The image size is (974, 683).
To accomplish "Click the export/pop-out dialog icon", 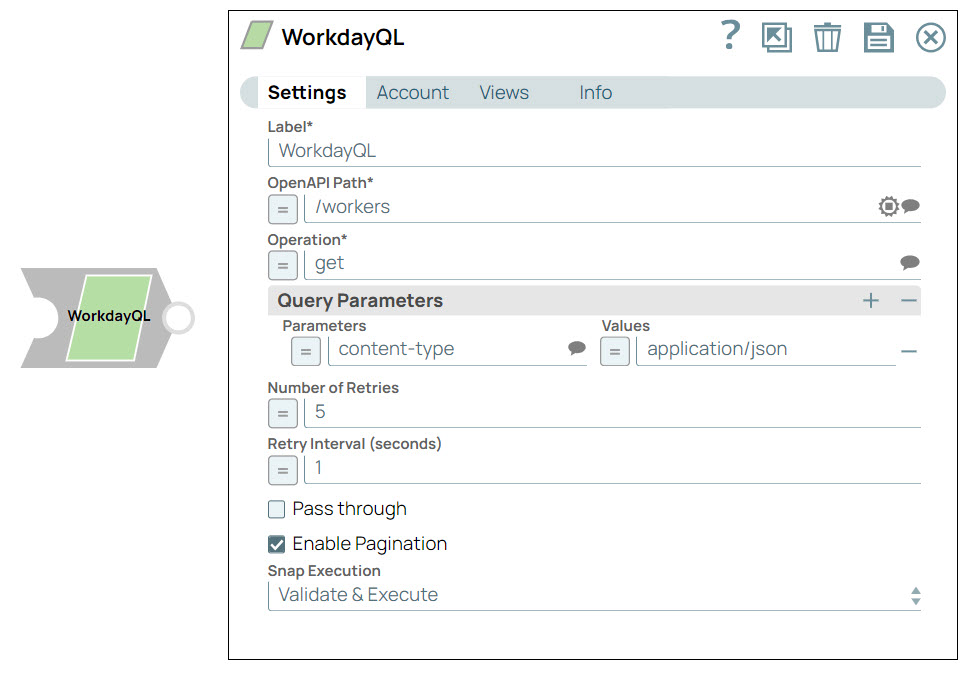I will click(x=776, y=37).
